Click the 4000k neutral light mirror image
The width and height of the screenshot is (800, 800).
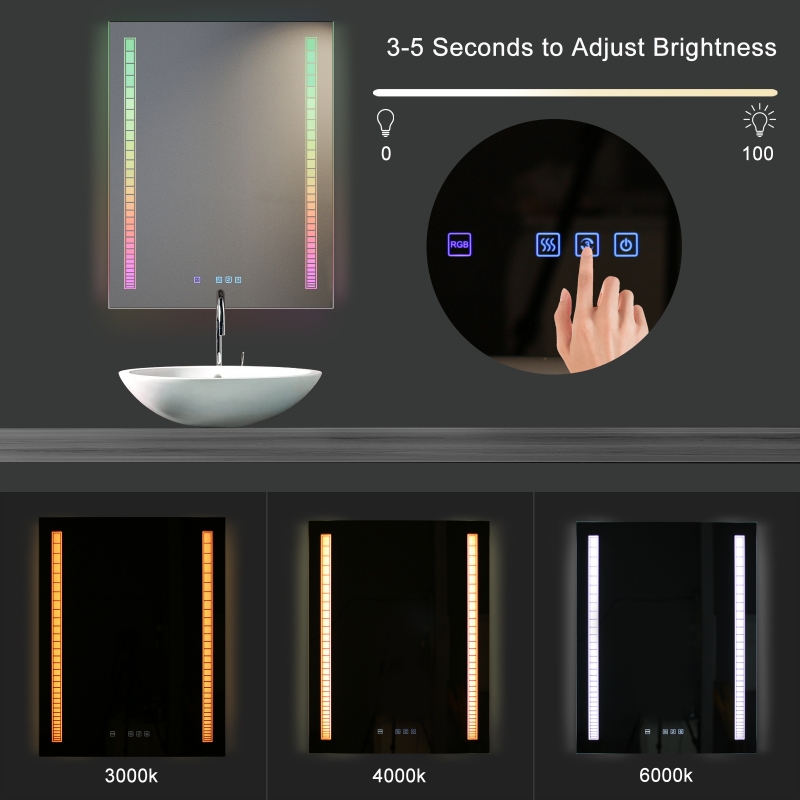(399, 636)
